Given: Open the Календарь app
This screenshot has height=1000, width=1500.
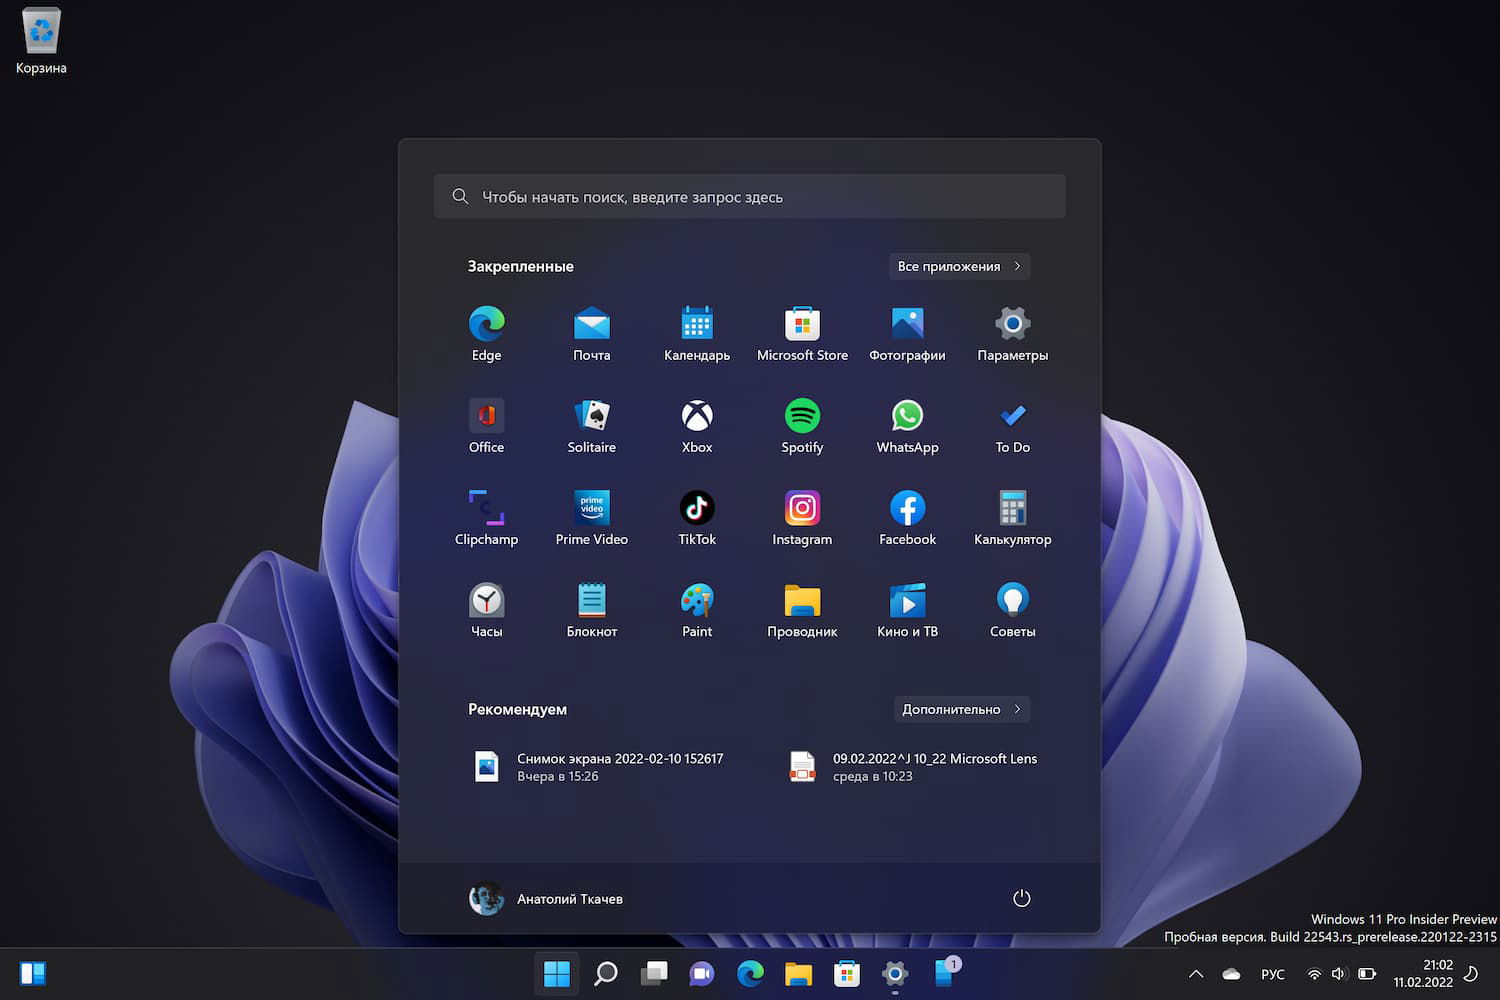Looking at the screenshot, I should 697,334.
